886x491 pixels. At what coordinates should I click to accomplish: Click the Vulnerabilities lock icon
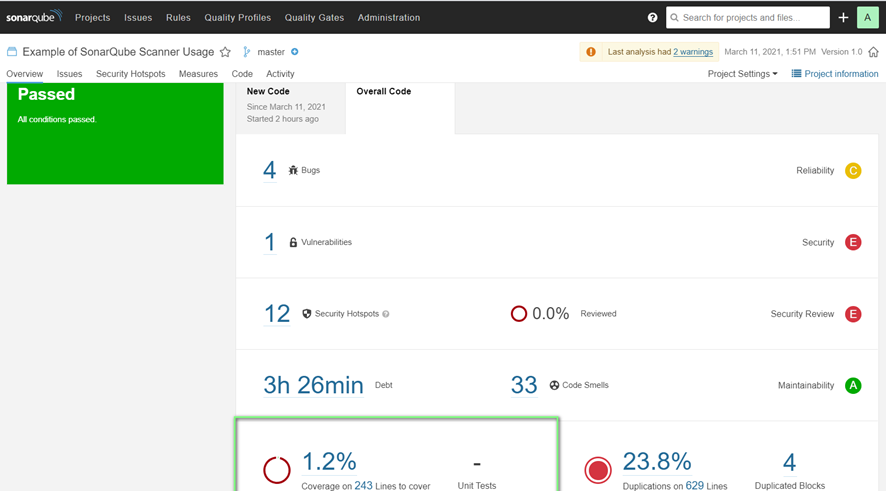[x=293, y=242]
